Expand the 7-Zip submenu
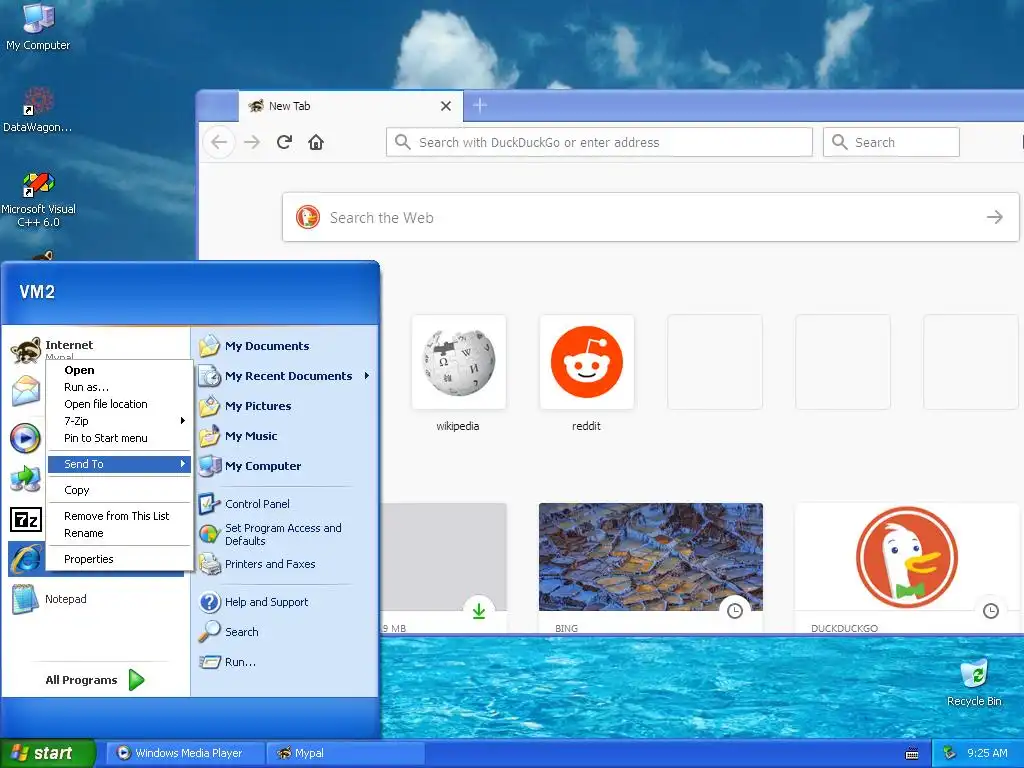 [120, 421]
